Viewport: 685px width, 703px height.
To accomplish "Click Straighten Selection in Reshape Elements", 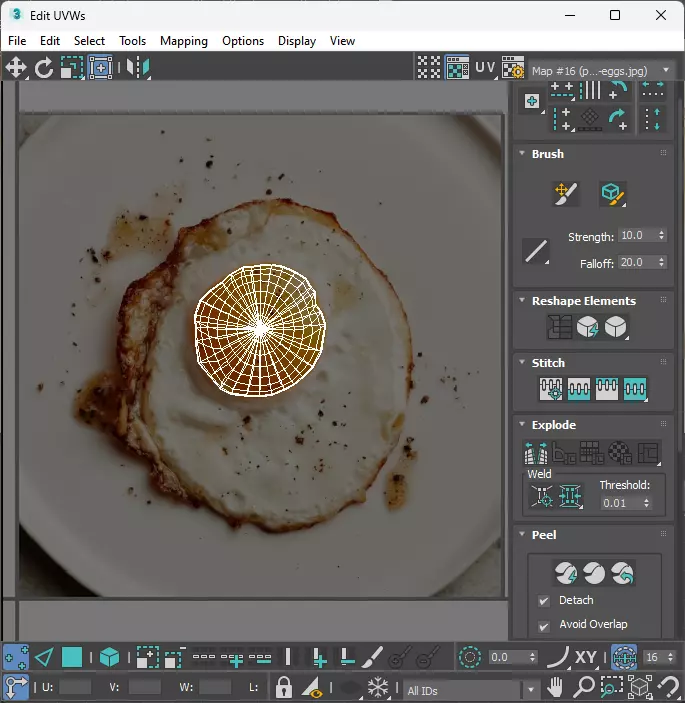I will (559, 327).
